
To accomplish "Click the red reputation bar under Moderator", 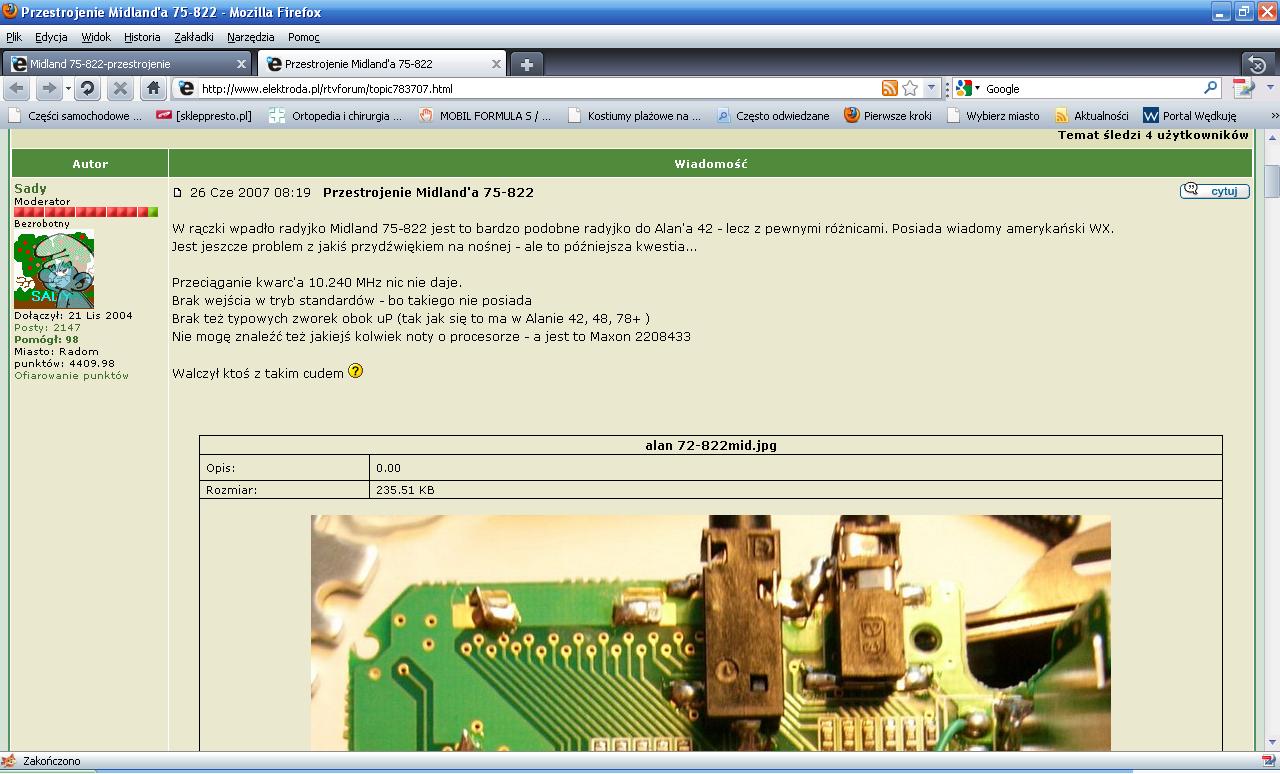I will tap(86, 212).
